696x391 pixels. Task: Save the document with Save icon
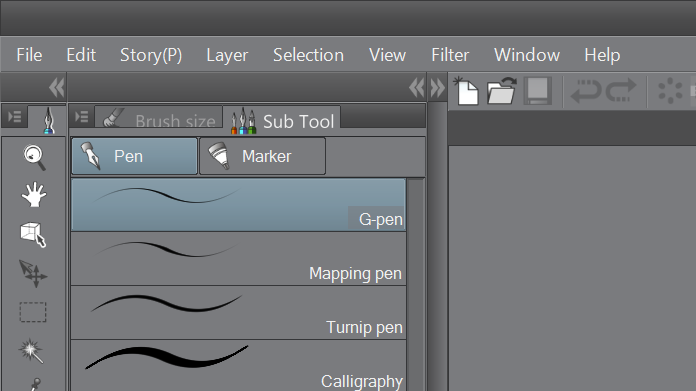tap(538, 91)
